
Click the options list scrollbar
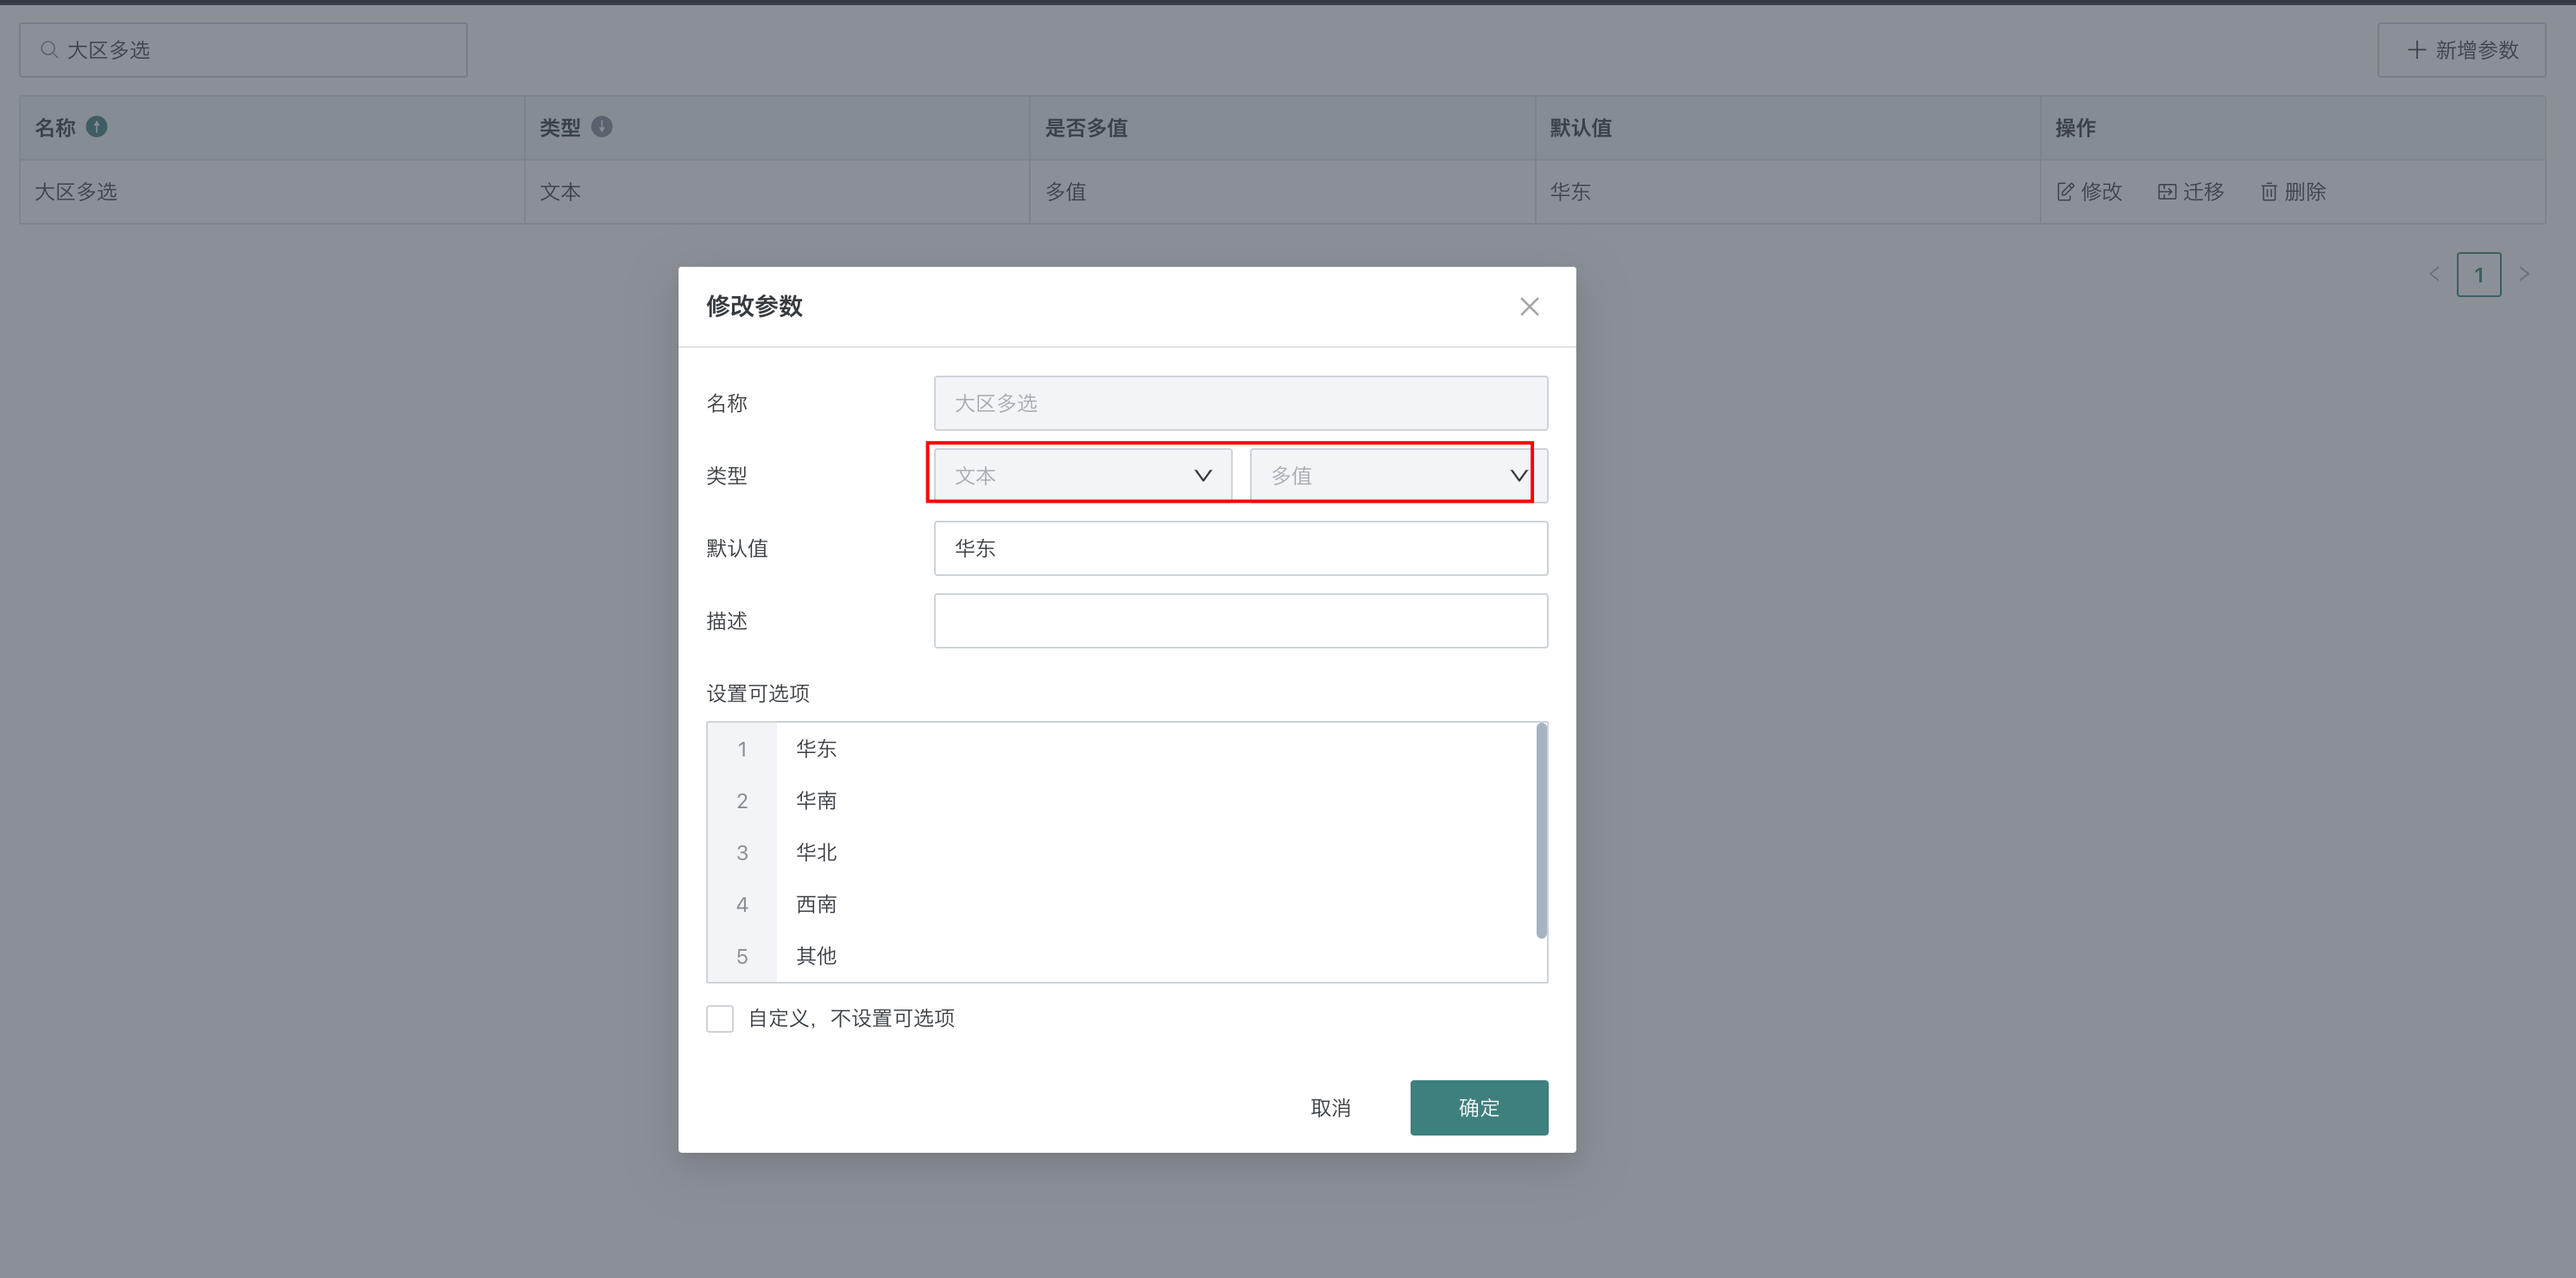(1541, 831)
